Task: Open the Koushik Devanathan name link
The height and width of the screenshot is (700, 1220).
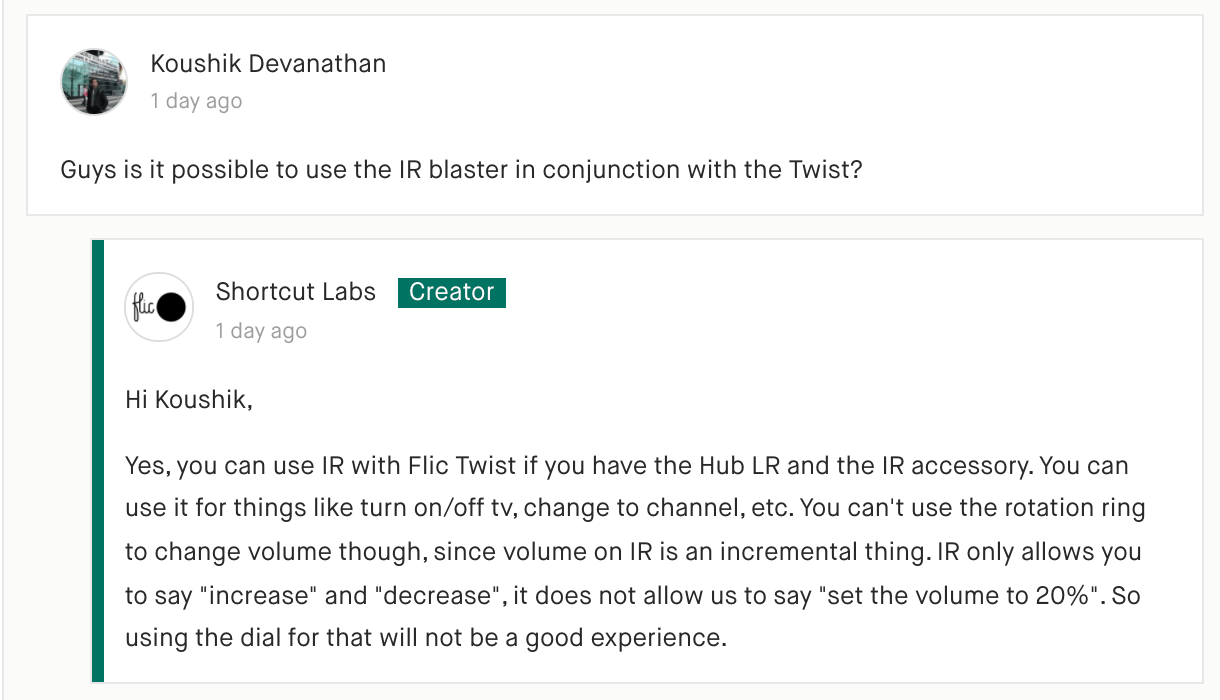Action: (268, 64)
